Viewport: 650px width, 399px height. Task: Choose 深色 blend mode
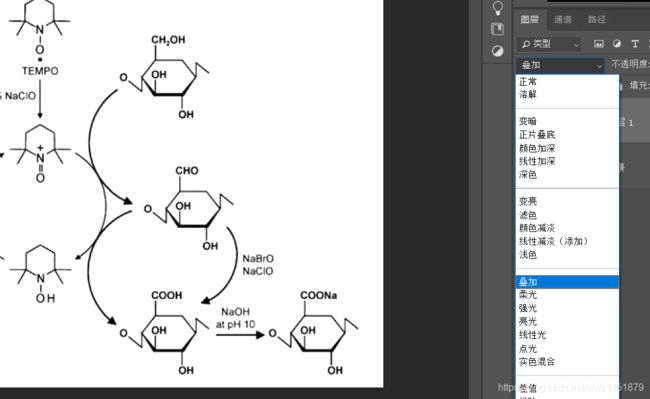coord(567,174)
